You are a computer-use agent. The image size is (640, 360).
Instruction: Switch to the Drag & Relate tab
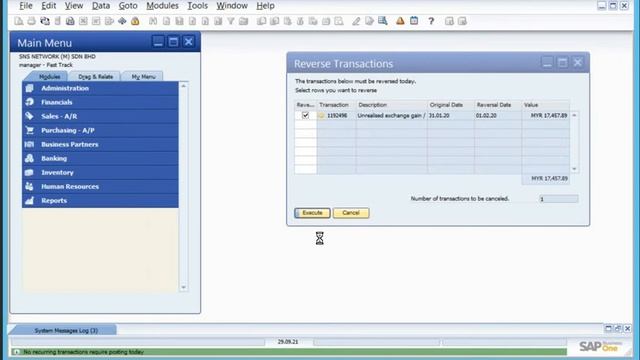pyautogui.click(x=96, y=77)
